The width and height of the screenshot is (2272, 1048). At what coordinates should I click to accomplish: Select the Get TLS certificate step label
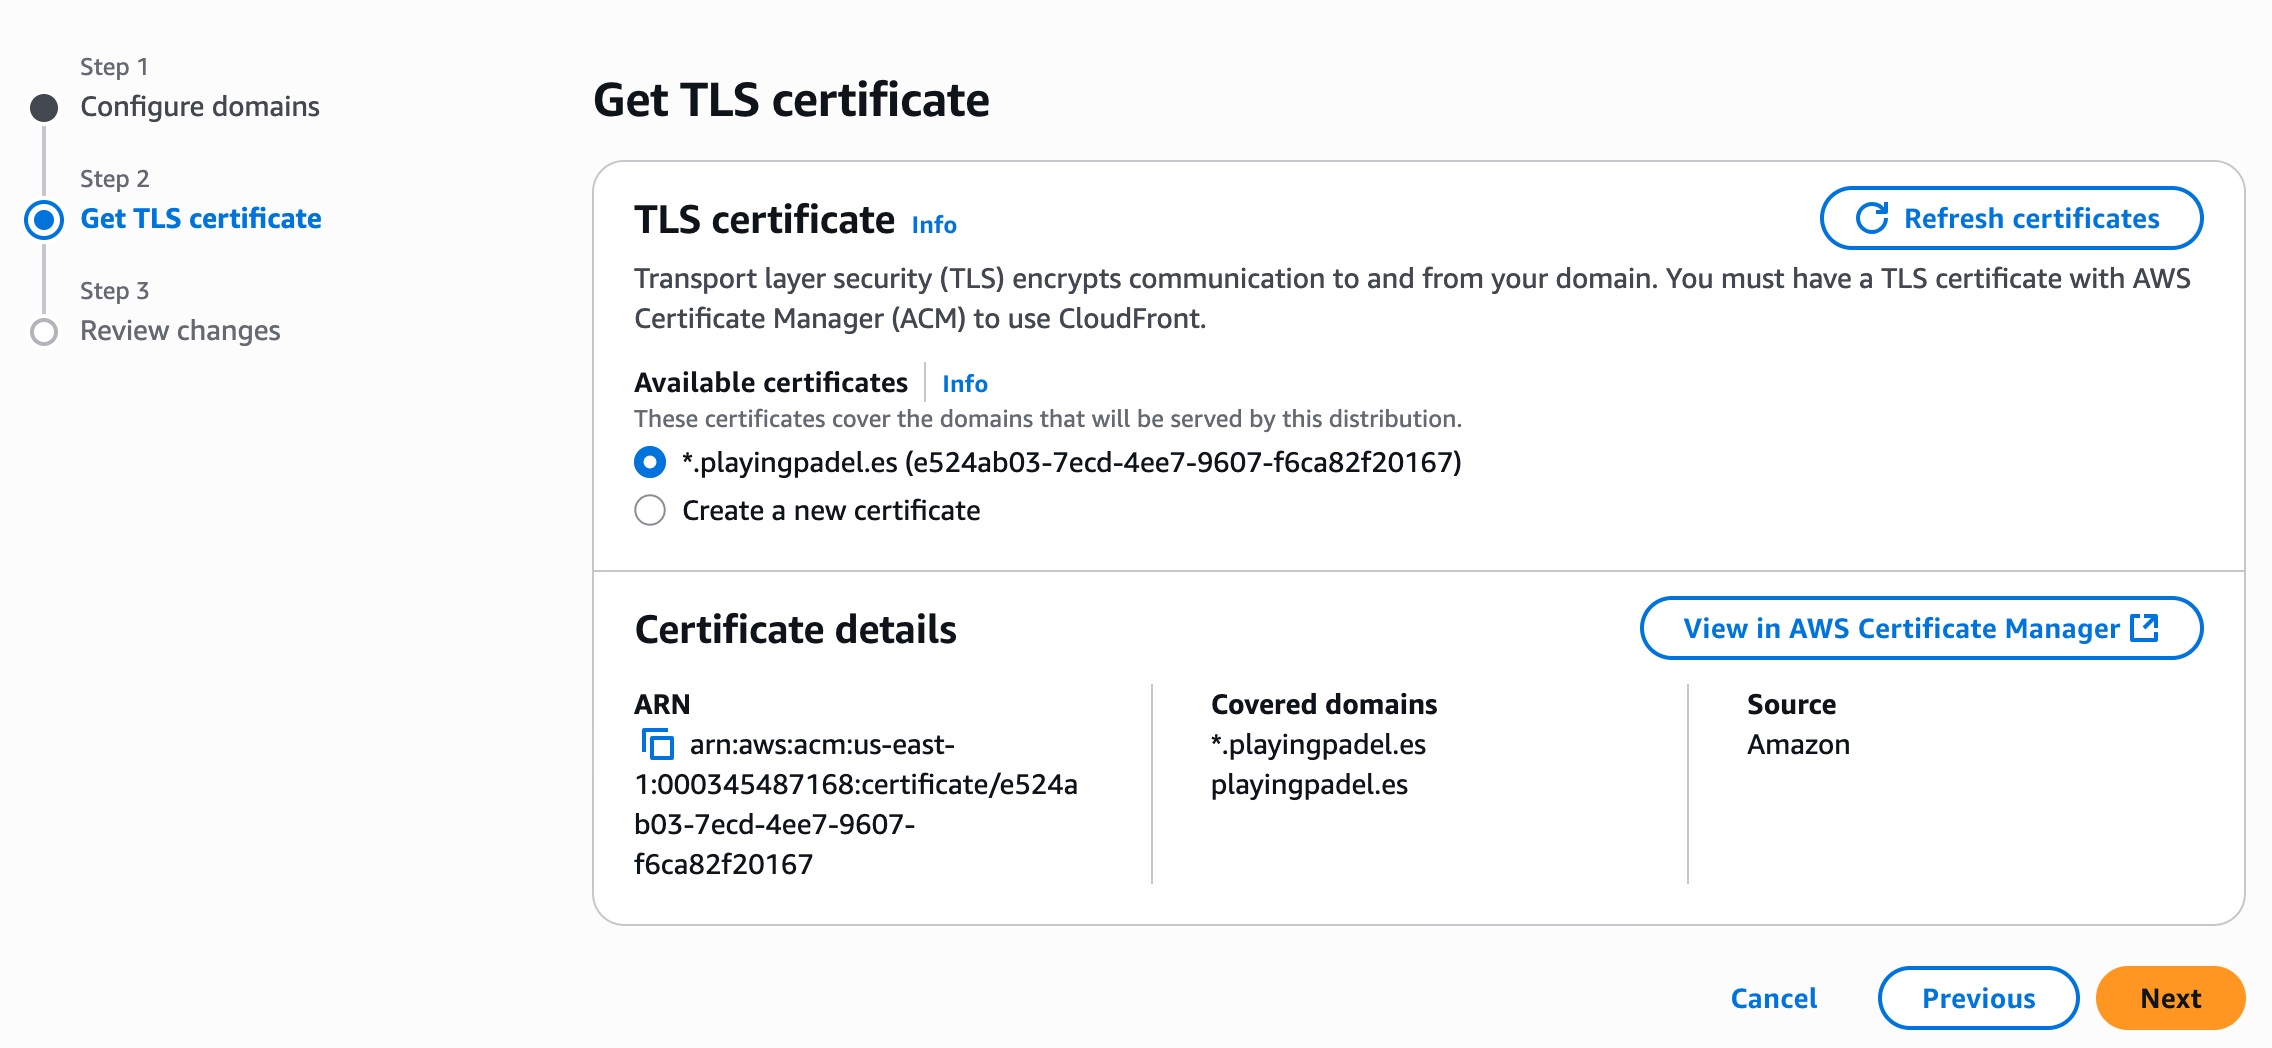(201, 219)
